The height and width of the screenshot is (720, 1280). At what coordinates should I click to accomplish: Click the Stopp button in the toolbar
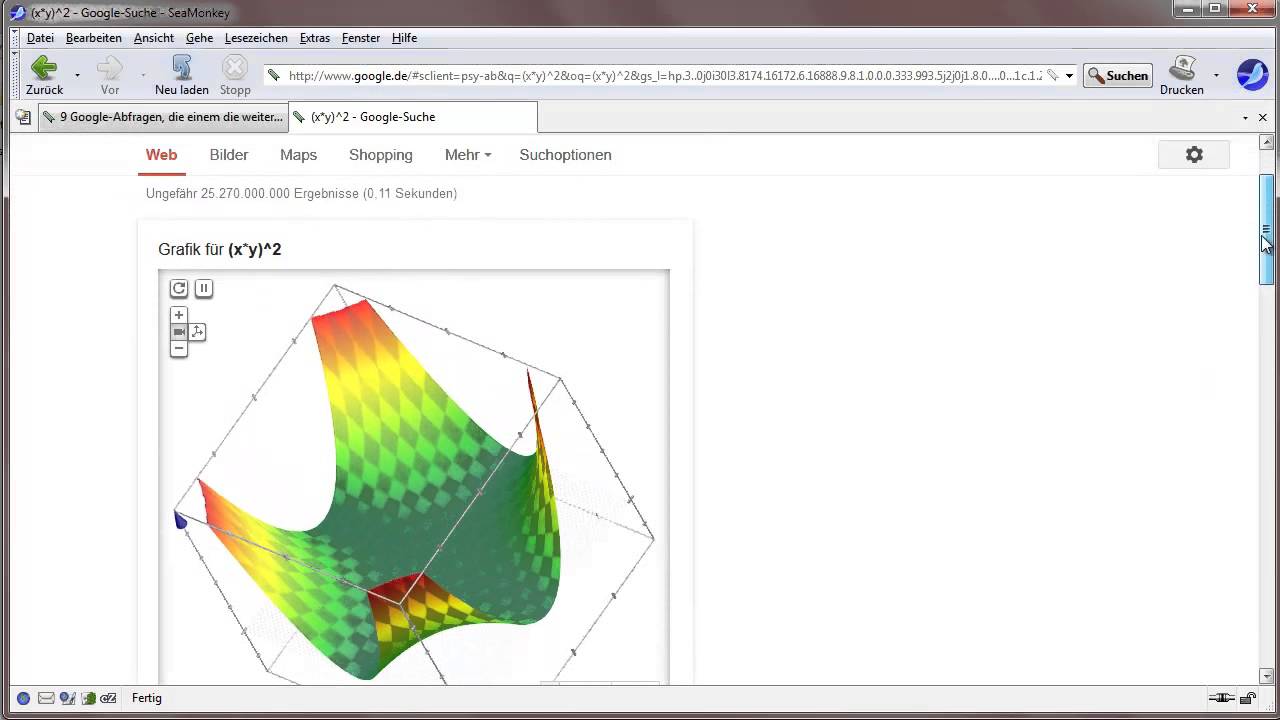(235, 75)
